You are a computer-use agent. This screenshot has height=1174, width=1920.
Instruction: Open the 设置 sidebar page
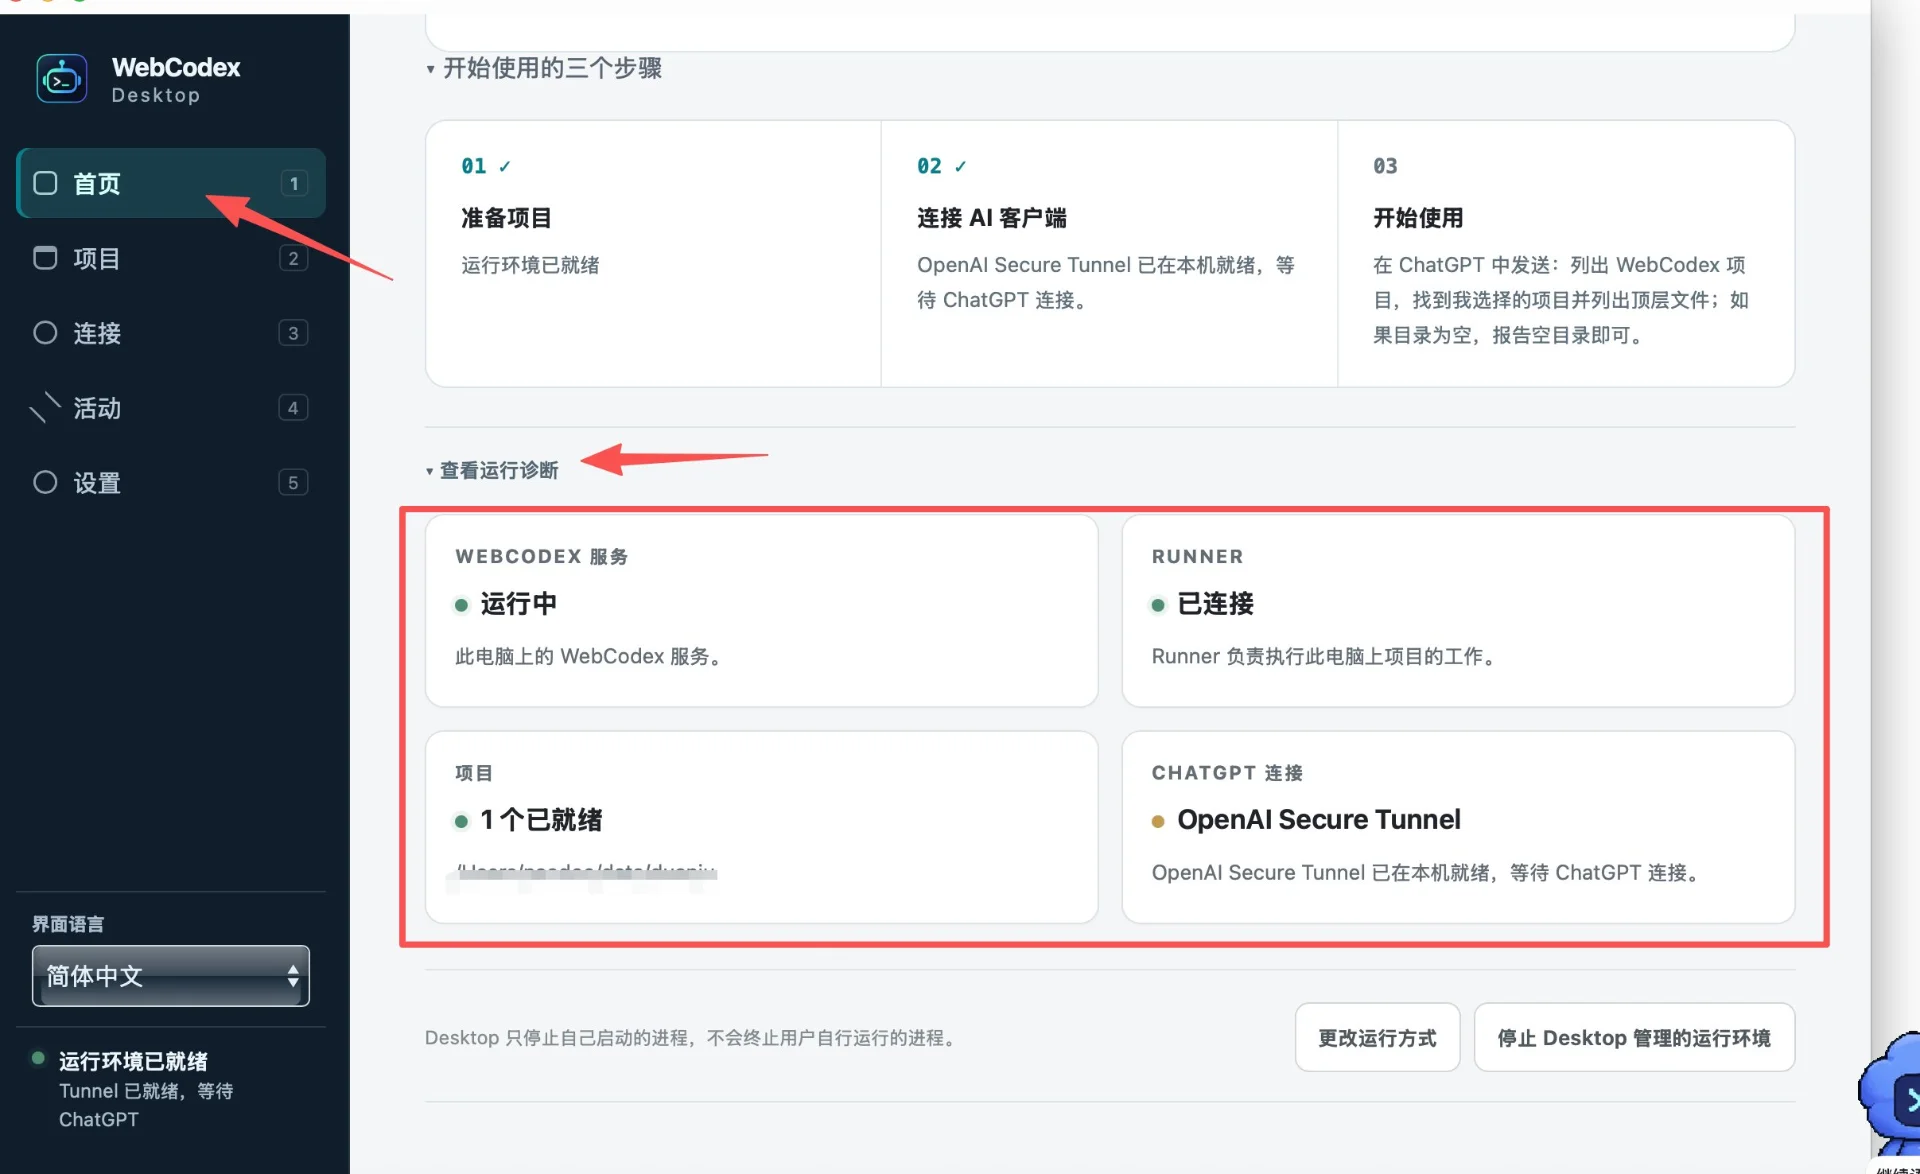click(171, 483)
